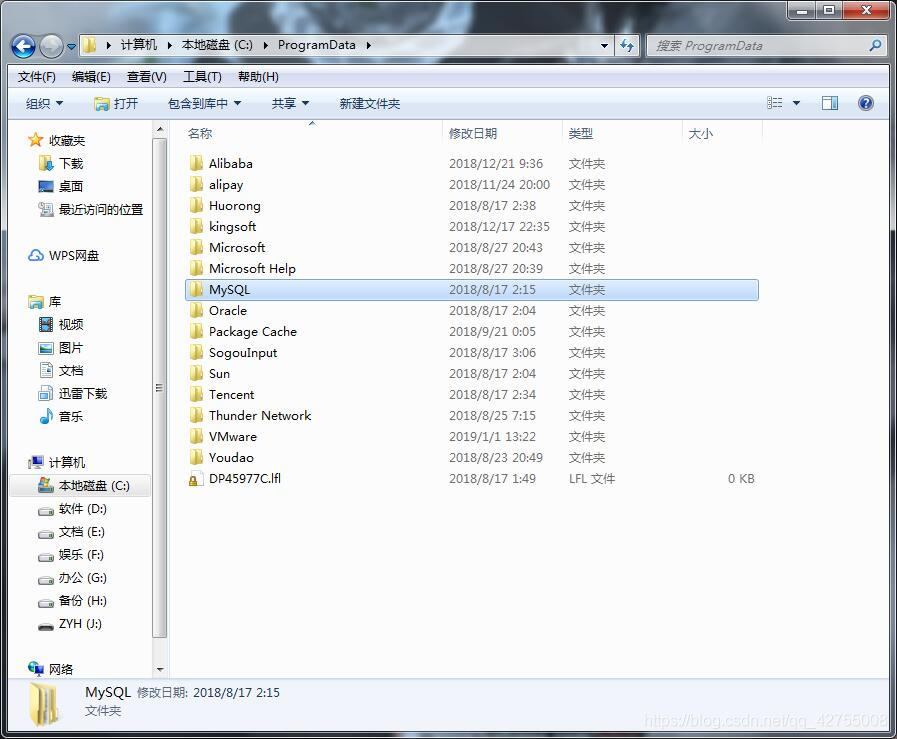Open the view options dropdown arrow
The height and width of the screenshot is (739, 897).
[x=796, y=104]
